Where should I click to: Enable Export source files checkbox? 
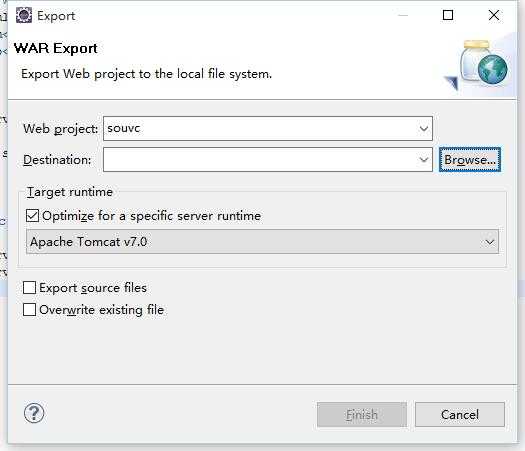(x=29, y=288)
